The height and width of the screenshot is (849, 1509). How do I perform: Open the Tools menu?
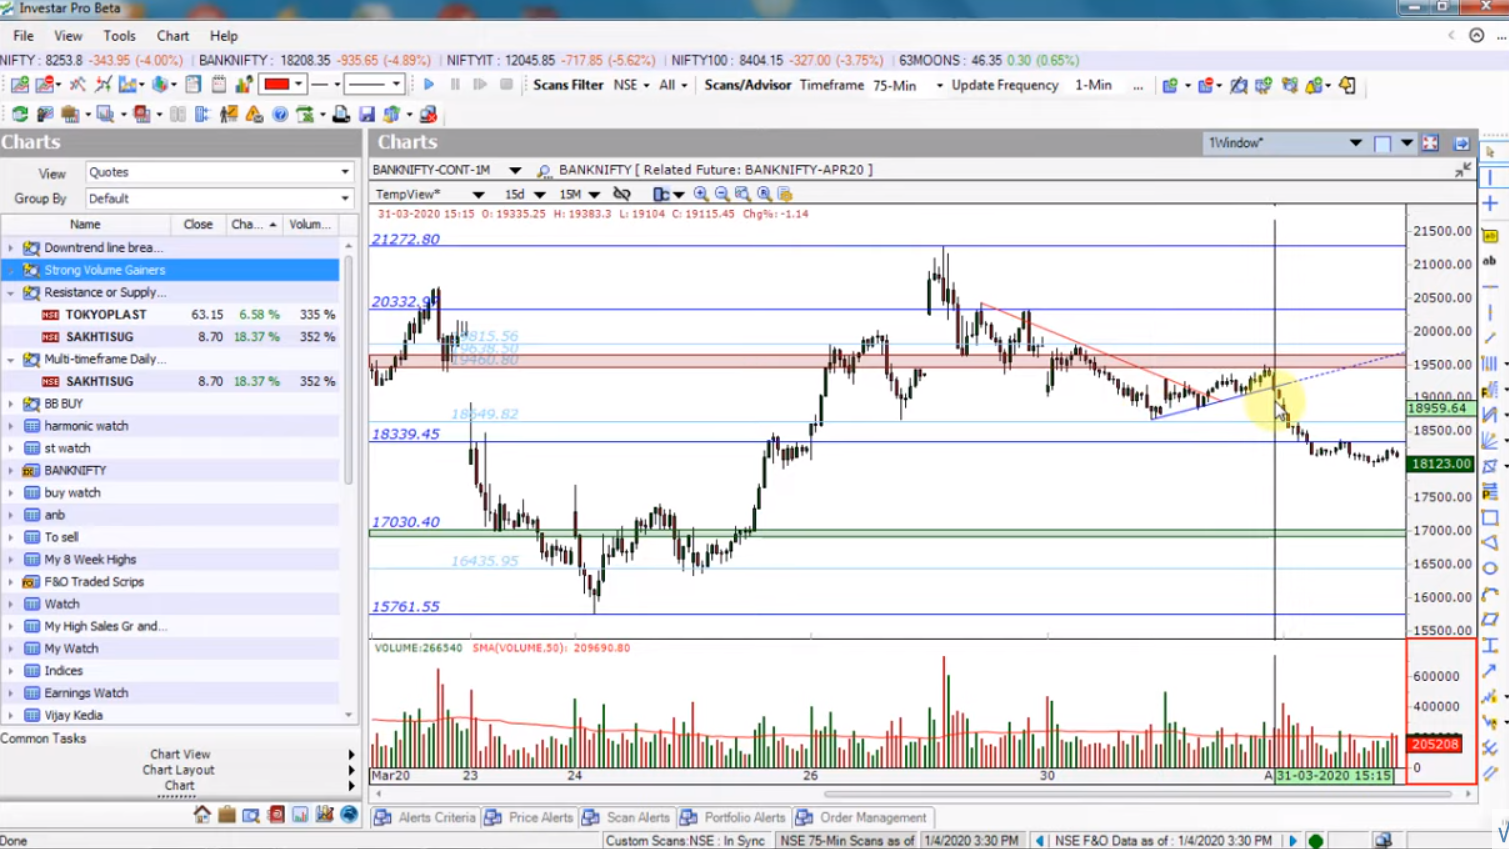pos(119,36)
